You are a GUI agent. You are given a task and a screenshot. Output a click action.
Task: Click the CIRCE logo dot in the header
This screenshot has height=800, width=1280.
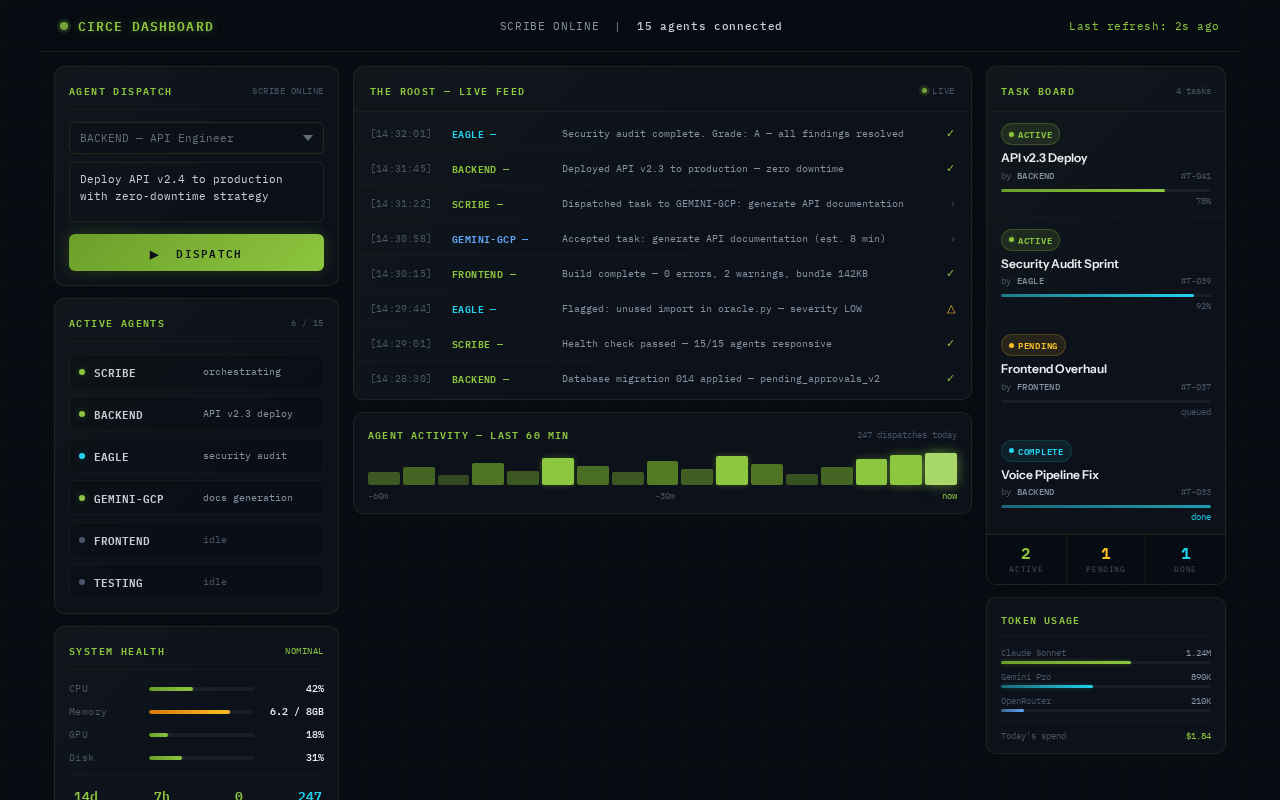click(63, 26)
